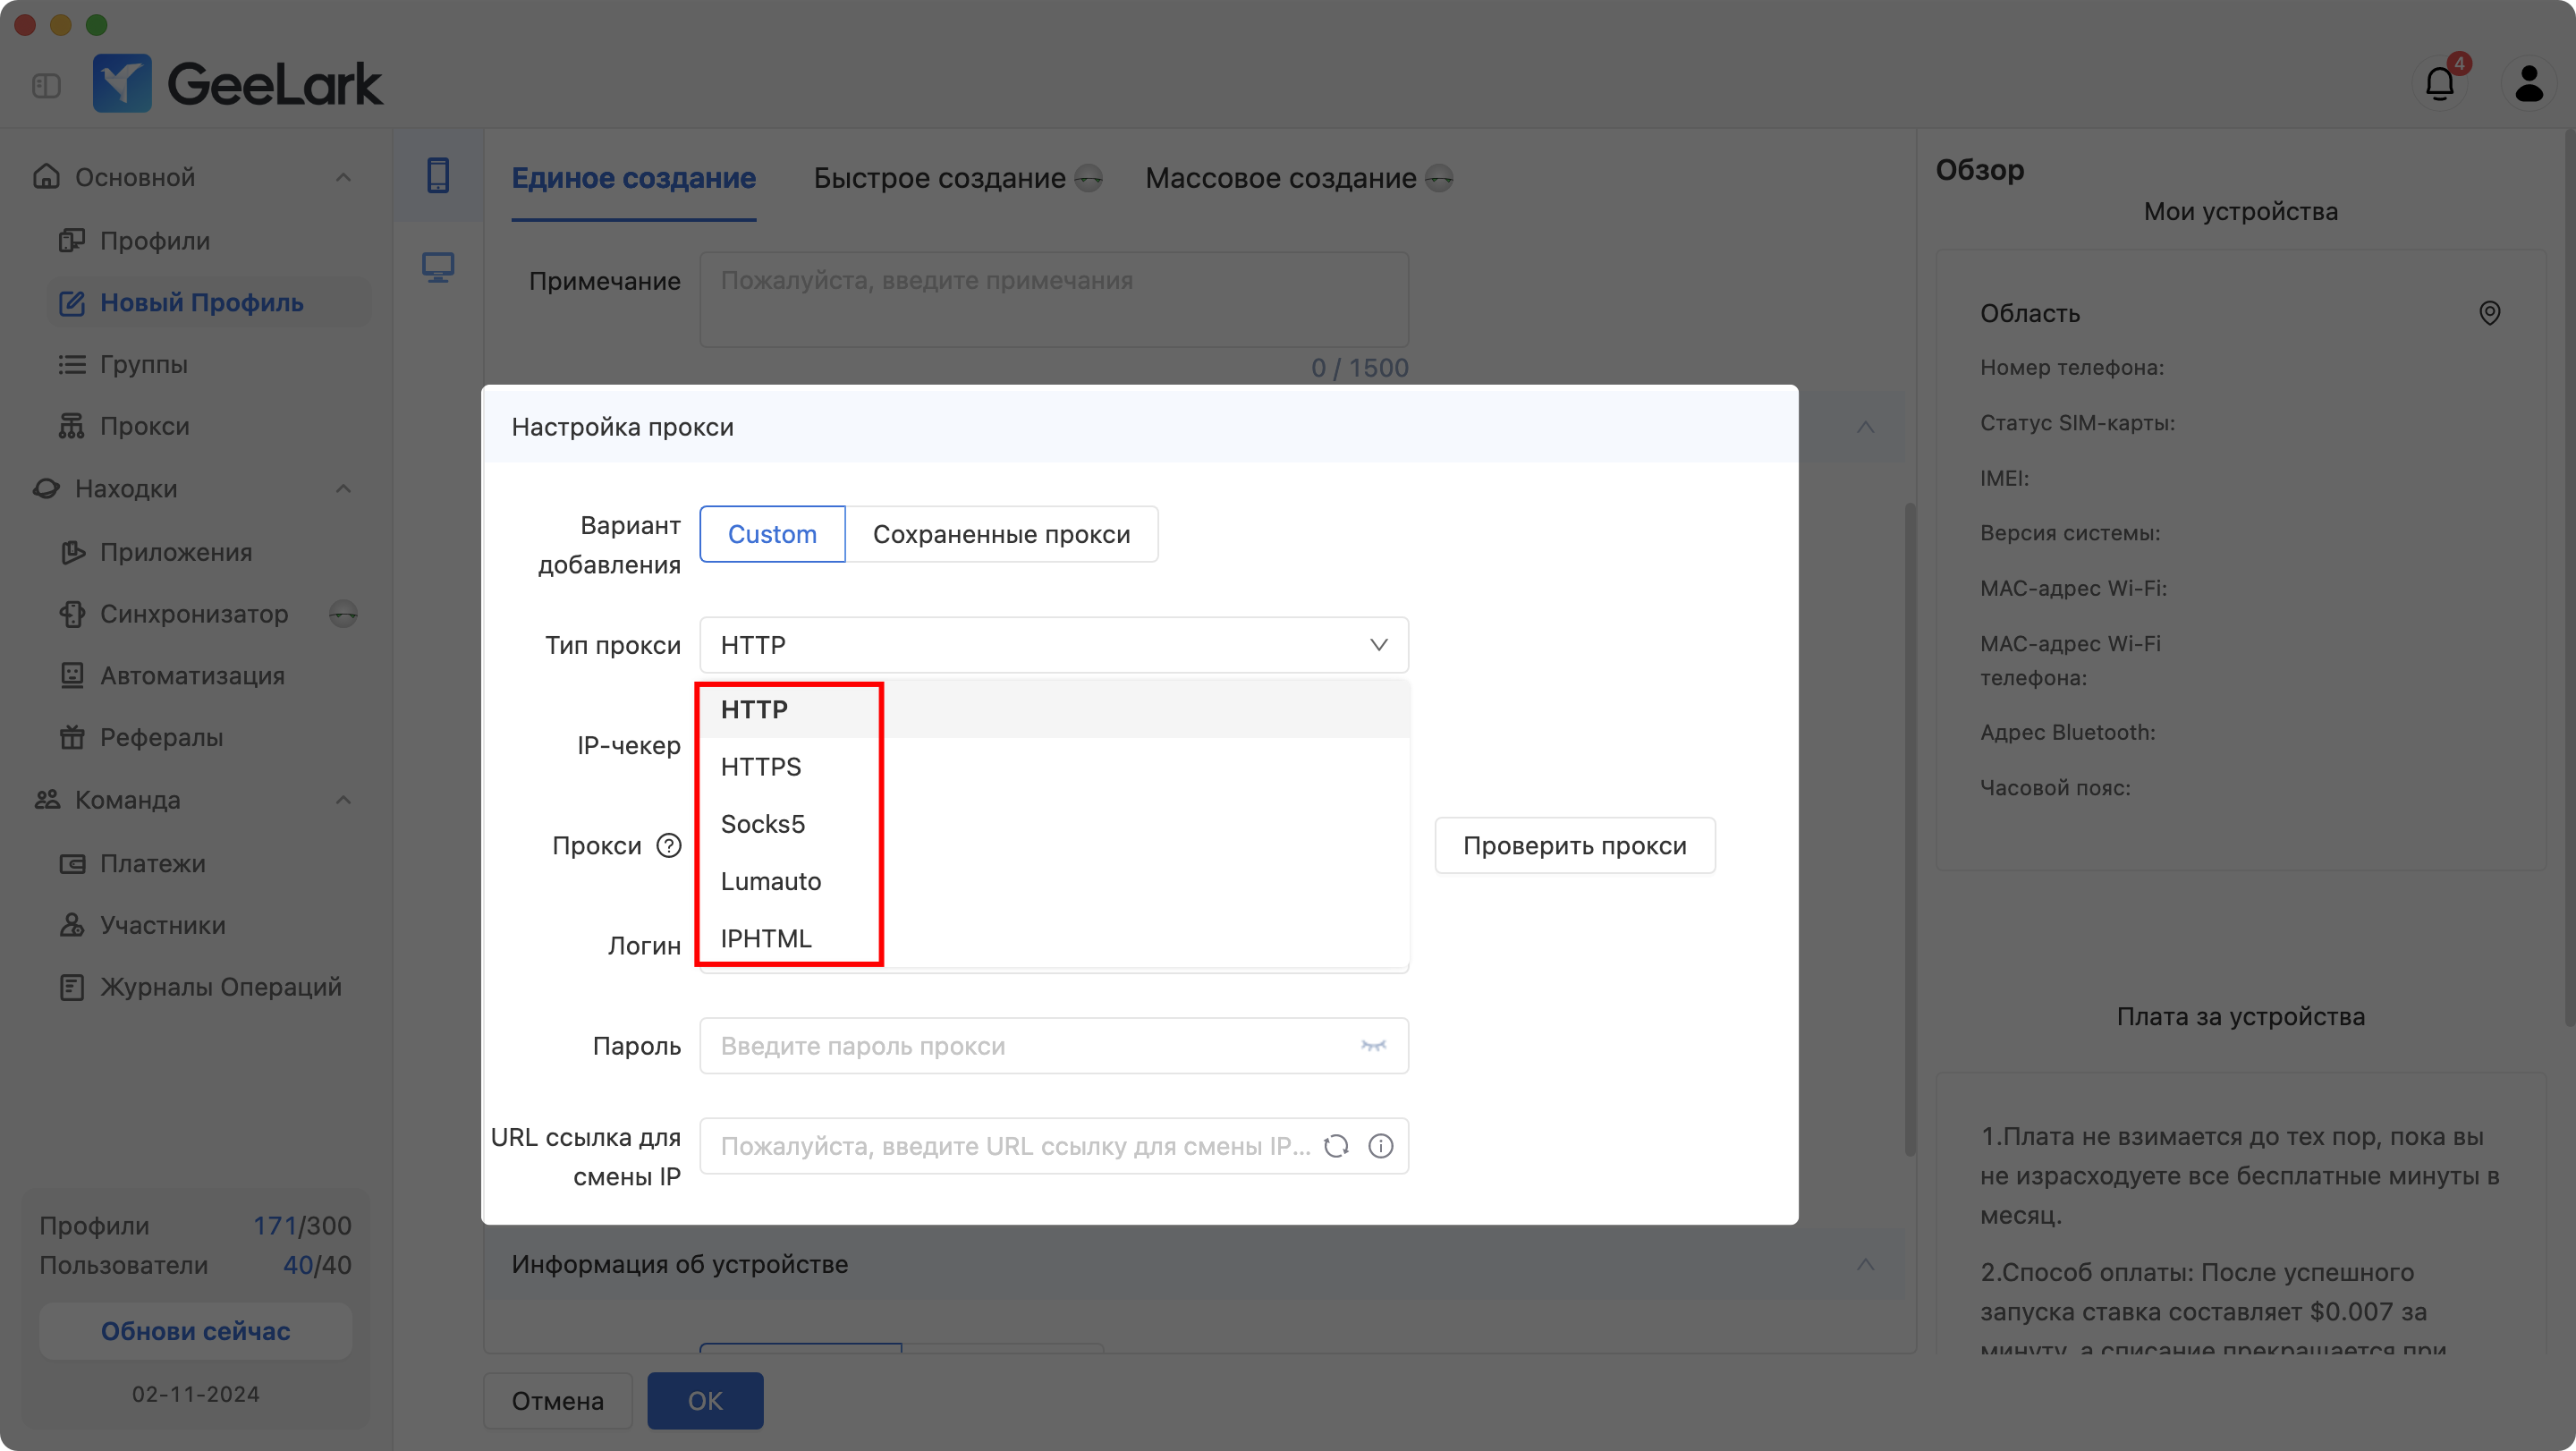Select the mobile phone profile icon

(438, 175)
